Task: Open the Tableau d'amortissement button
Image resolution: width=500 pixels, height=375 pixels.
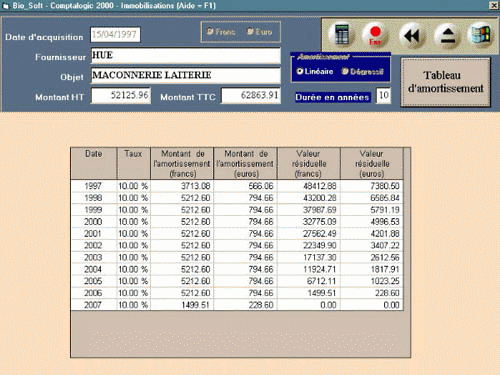Action: pyautogui.click(x=445, y=82)
